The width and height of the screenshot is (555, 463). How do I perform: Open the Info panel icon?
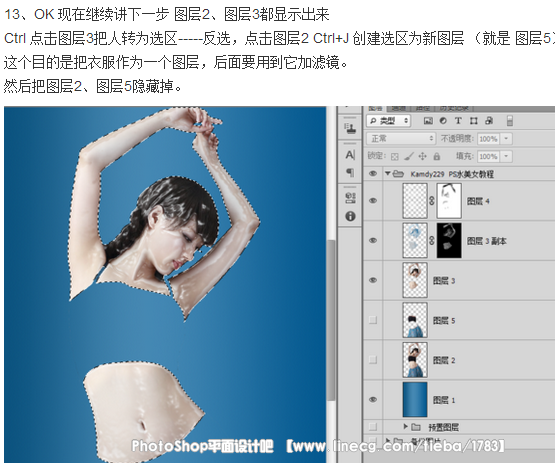(x=350, y=216)
